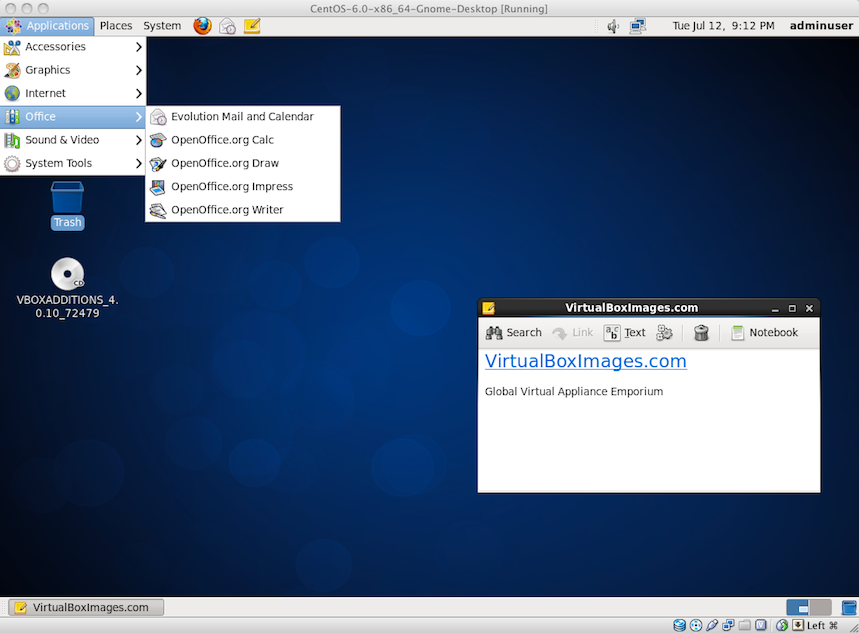Launch Firefox from the top panel
The width and height of the screenshot is (859, 633).
click(x=202, y=26)
